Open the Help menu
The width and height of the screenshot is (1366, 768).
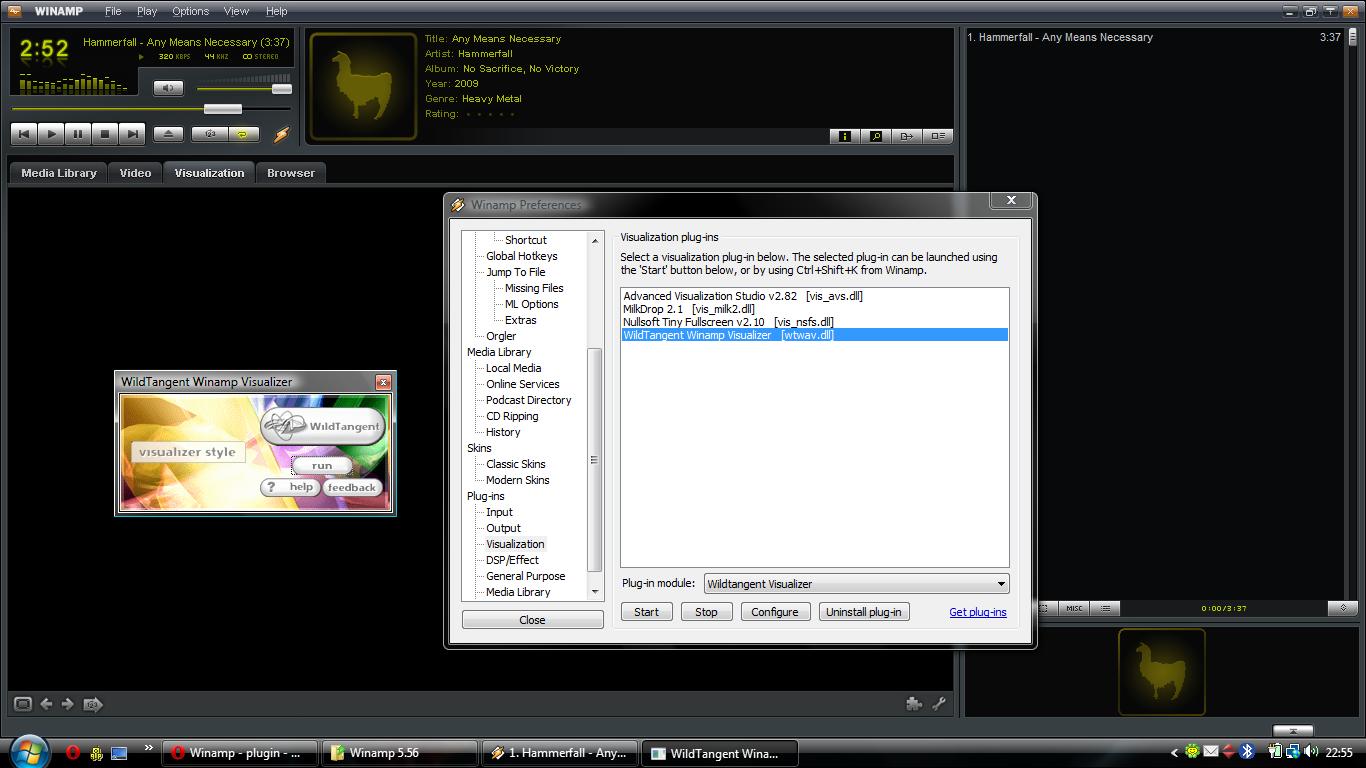(x=276, y=11)
